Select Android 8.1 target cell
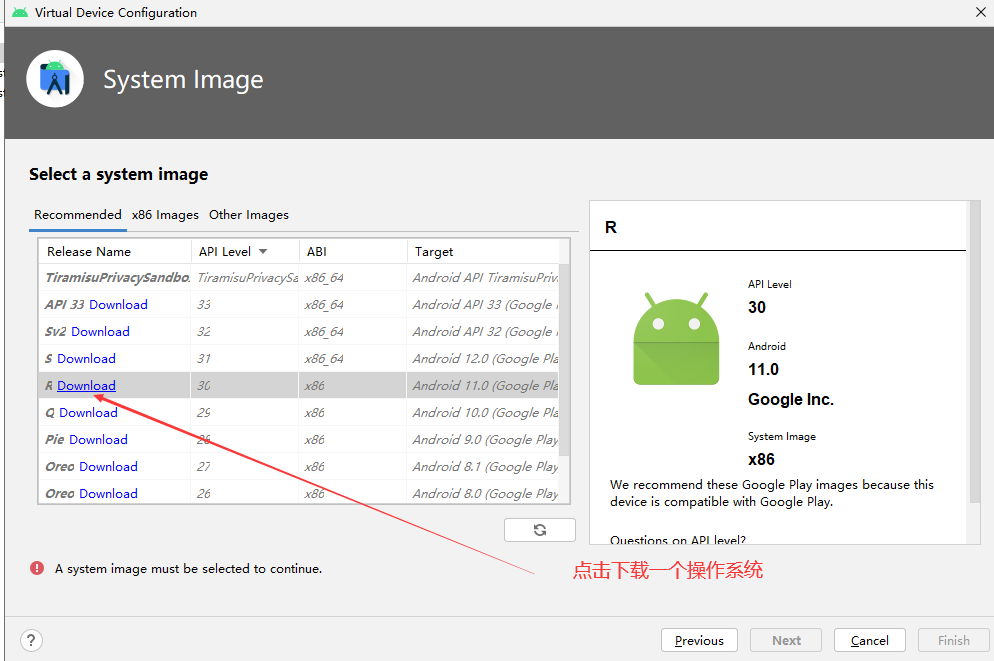 coord(484,467)
